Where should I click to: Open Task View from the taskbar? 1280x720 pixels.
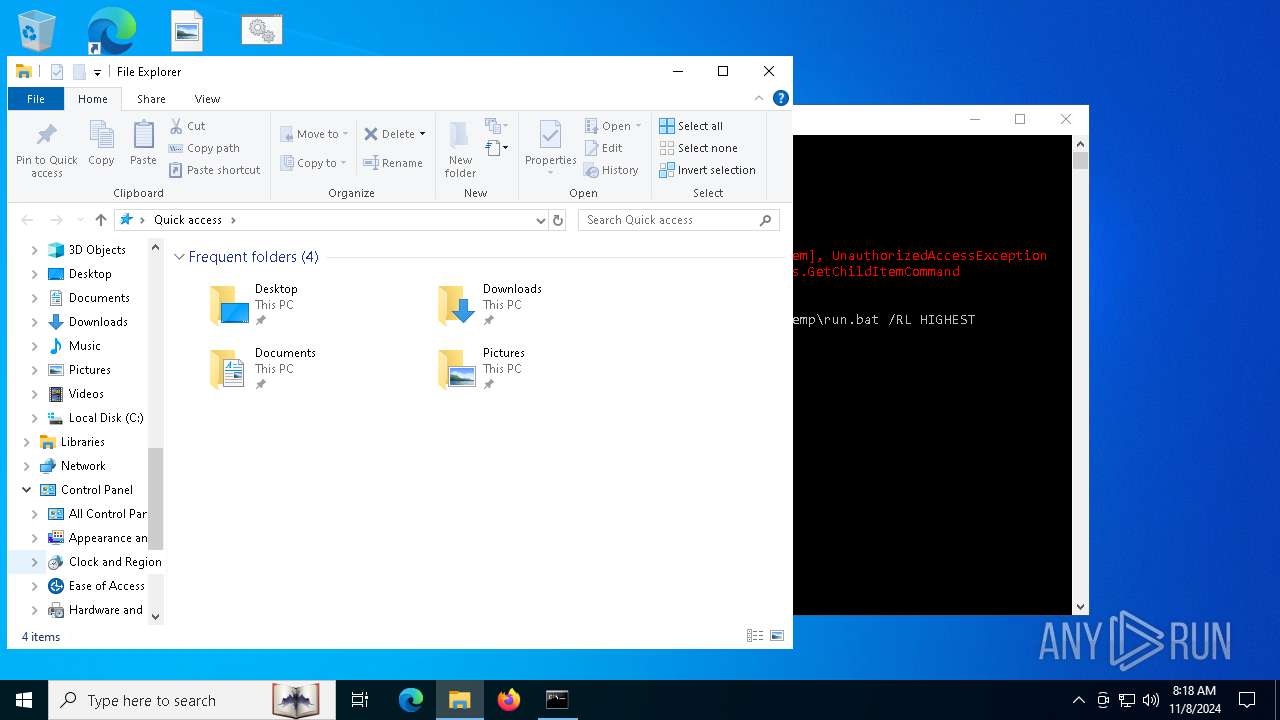(x=360, y=700)
